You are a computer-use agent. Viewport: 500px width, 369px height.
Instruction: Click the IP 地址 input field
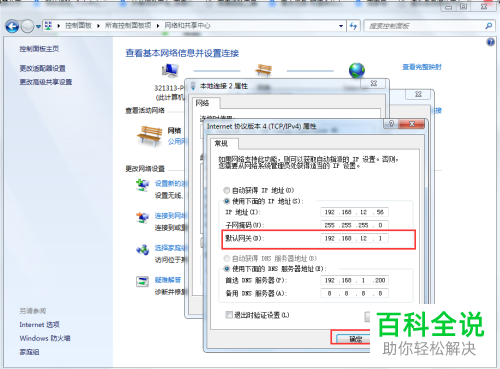pyautogui.click(x=355, y=212)
